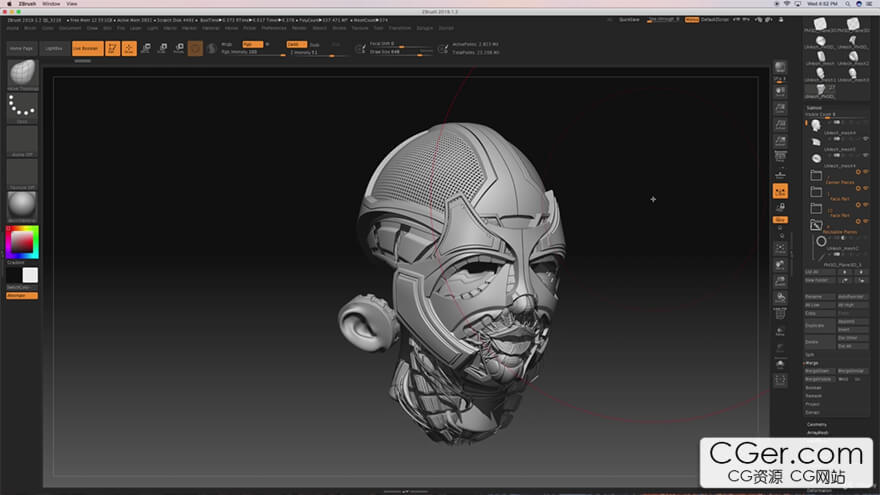Open the Texture Off selector
This screenshot has height=495, width=880.
[x=22, y=173]
